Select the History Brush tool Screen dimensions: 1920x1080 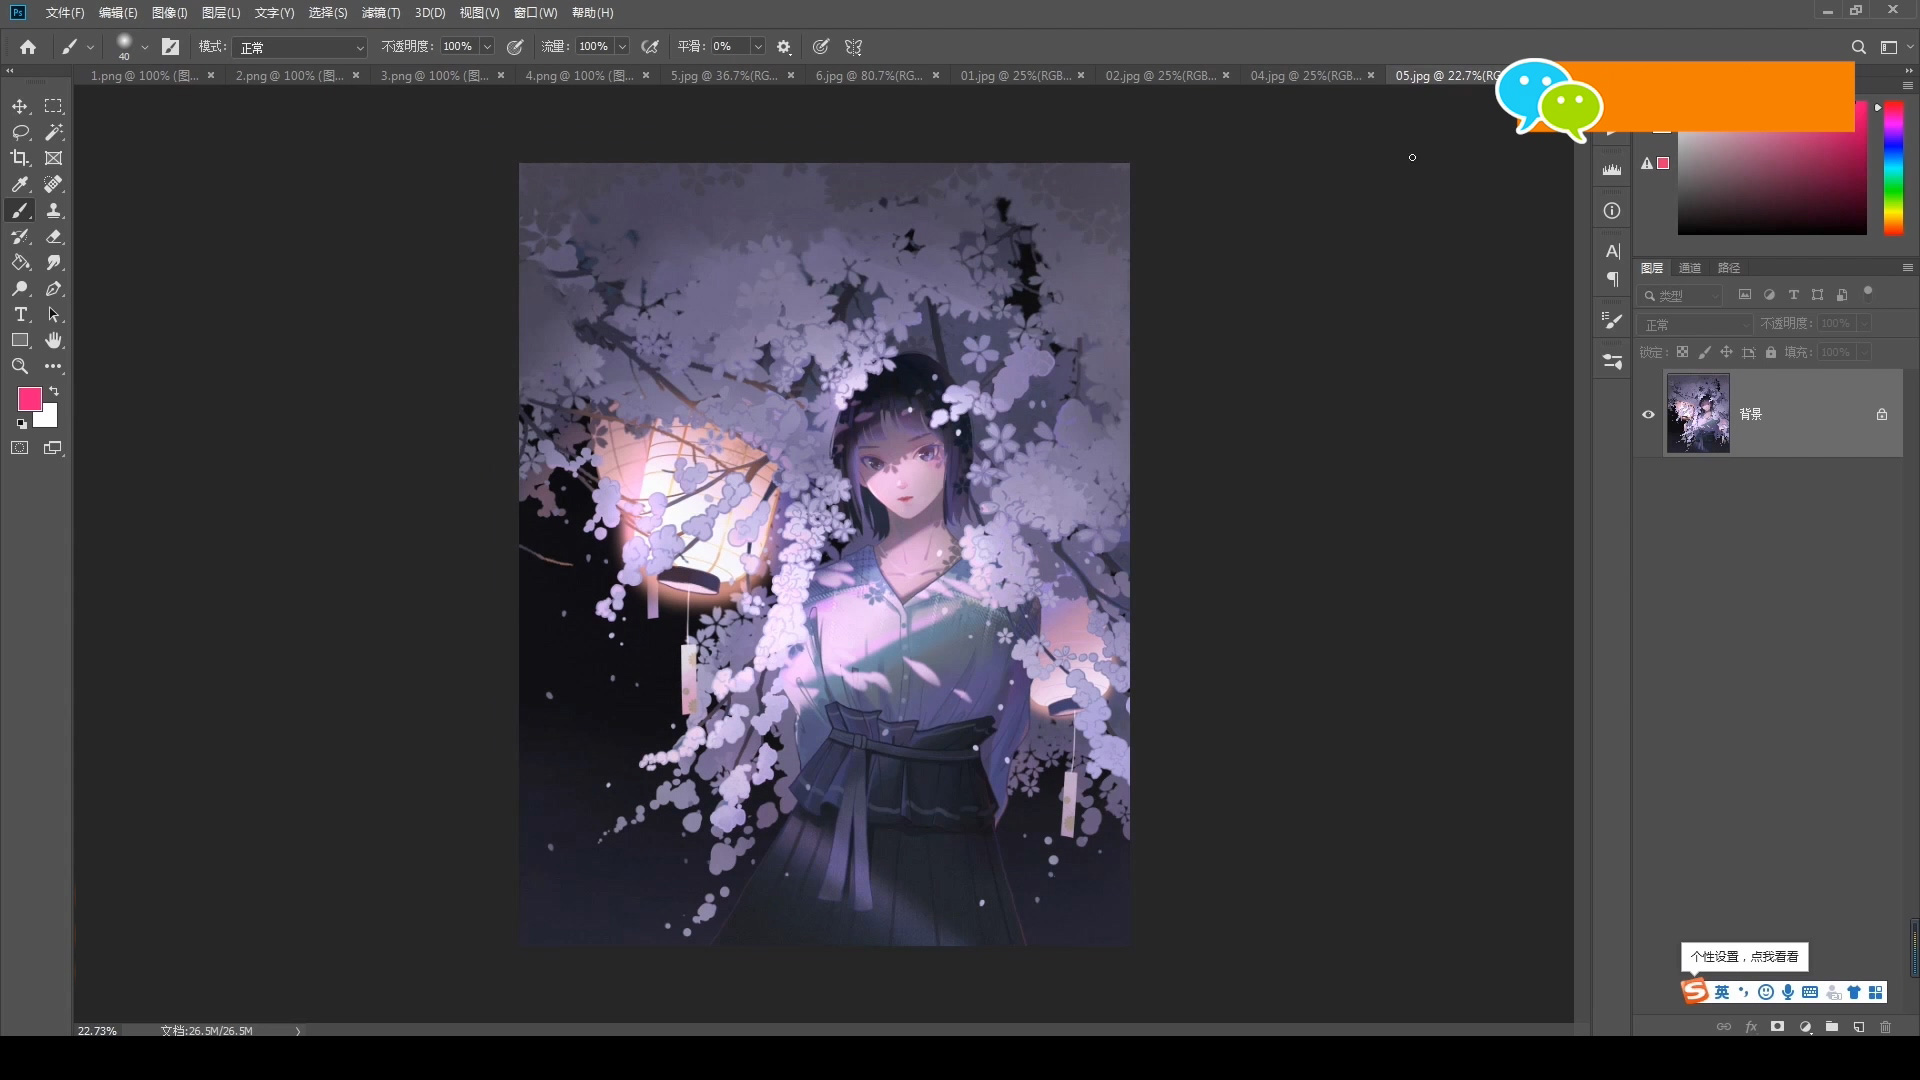(20, 236)
